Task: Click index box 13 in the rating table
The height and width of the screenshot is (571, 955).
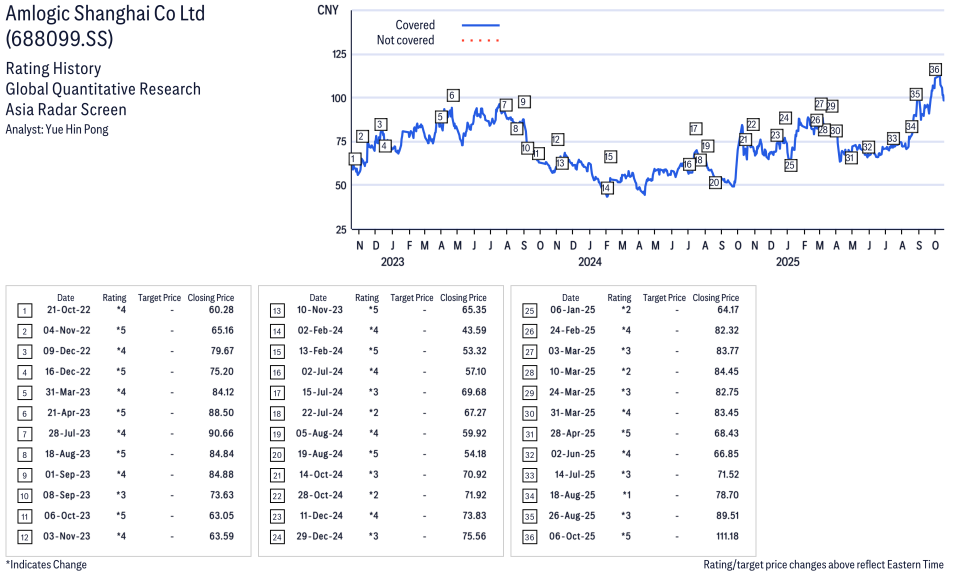Action: (x=277, y=310)
